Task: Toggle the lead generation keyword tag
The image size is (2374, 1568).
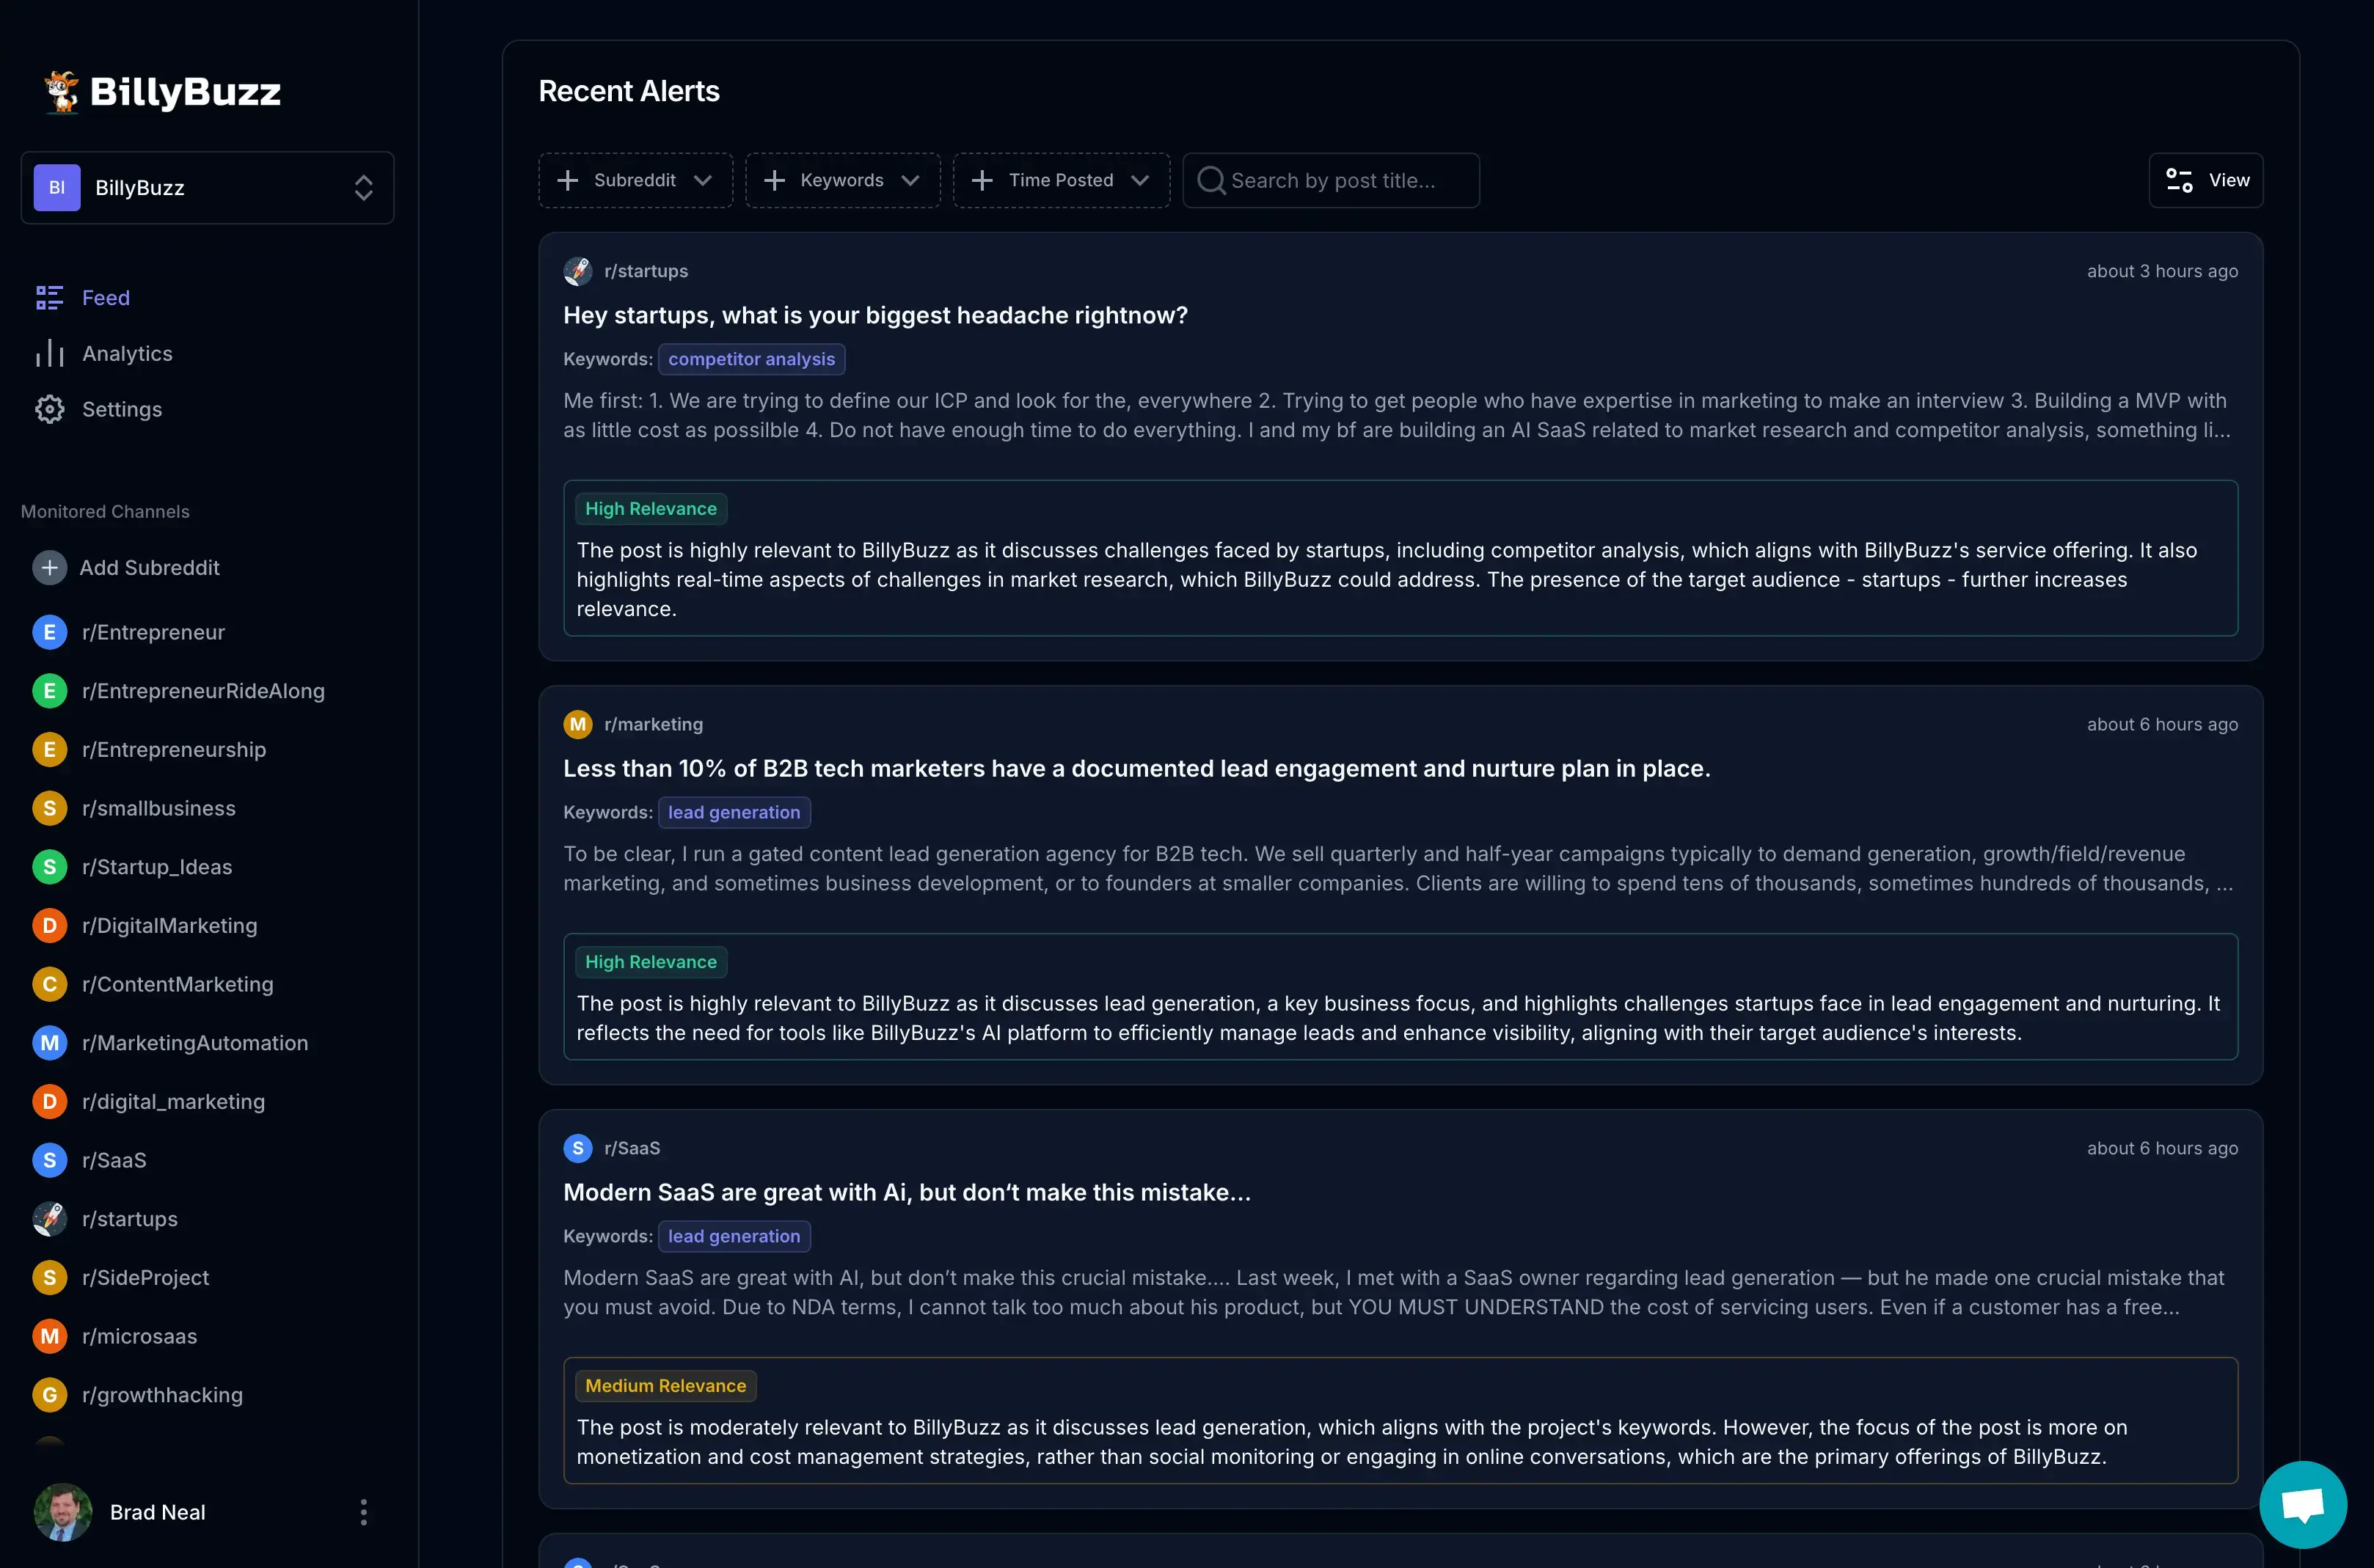Action: pos(734,812)
